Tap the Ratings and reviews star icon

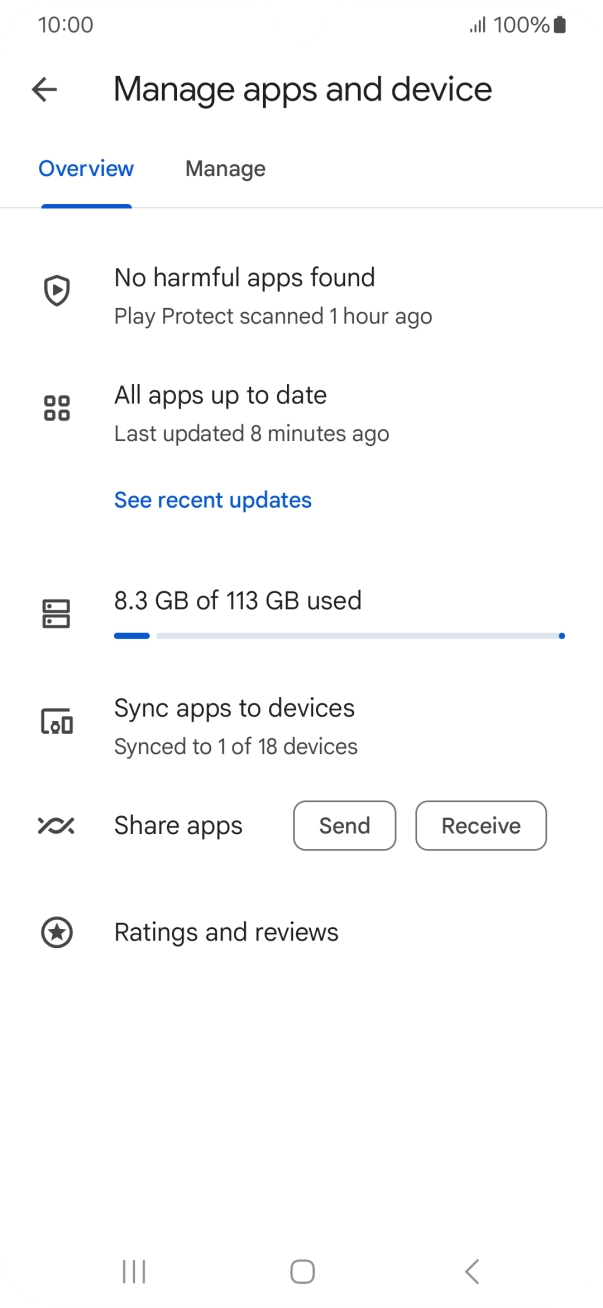point(57,933)
